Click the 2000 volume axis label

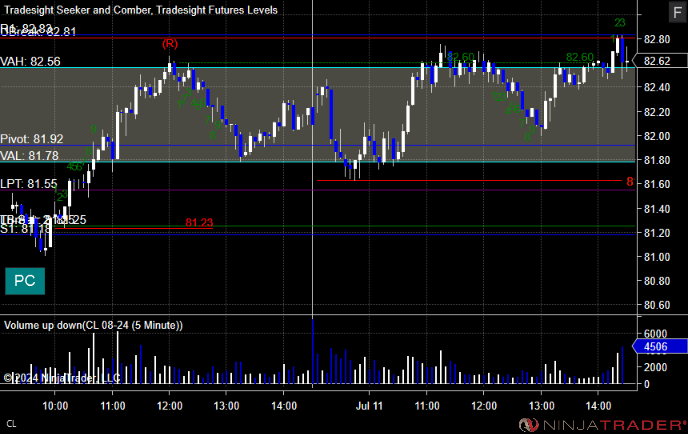pyautogui.click(x=655, y=367)
